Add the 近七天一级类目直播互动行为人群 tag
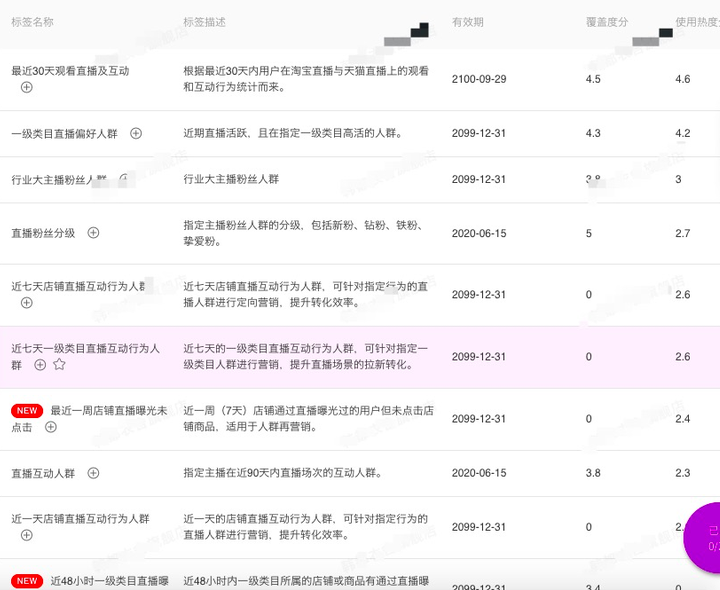 point(40,365)
